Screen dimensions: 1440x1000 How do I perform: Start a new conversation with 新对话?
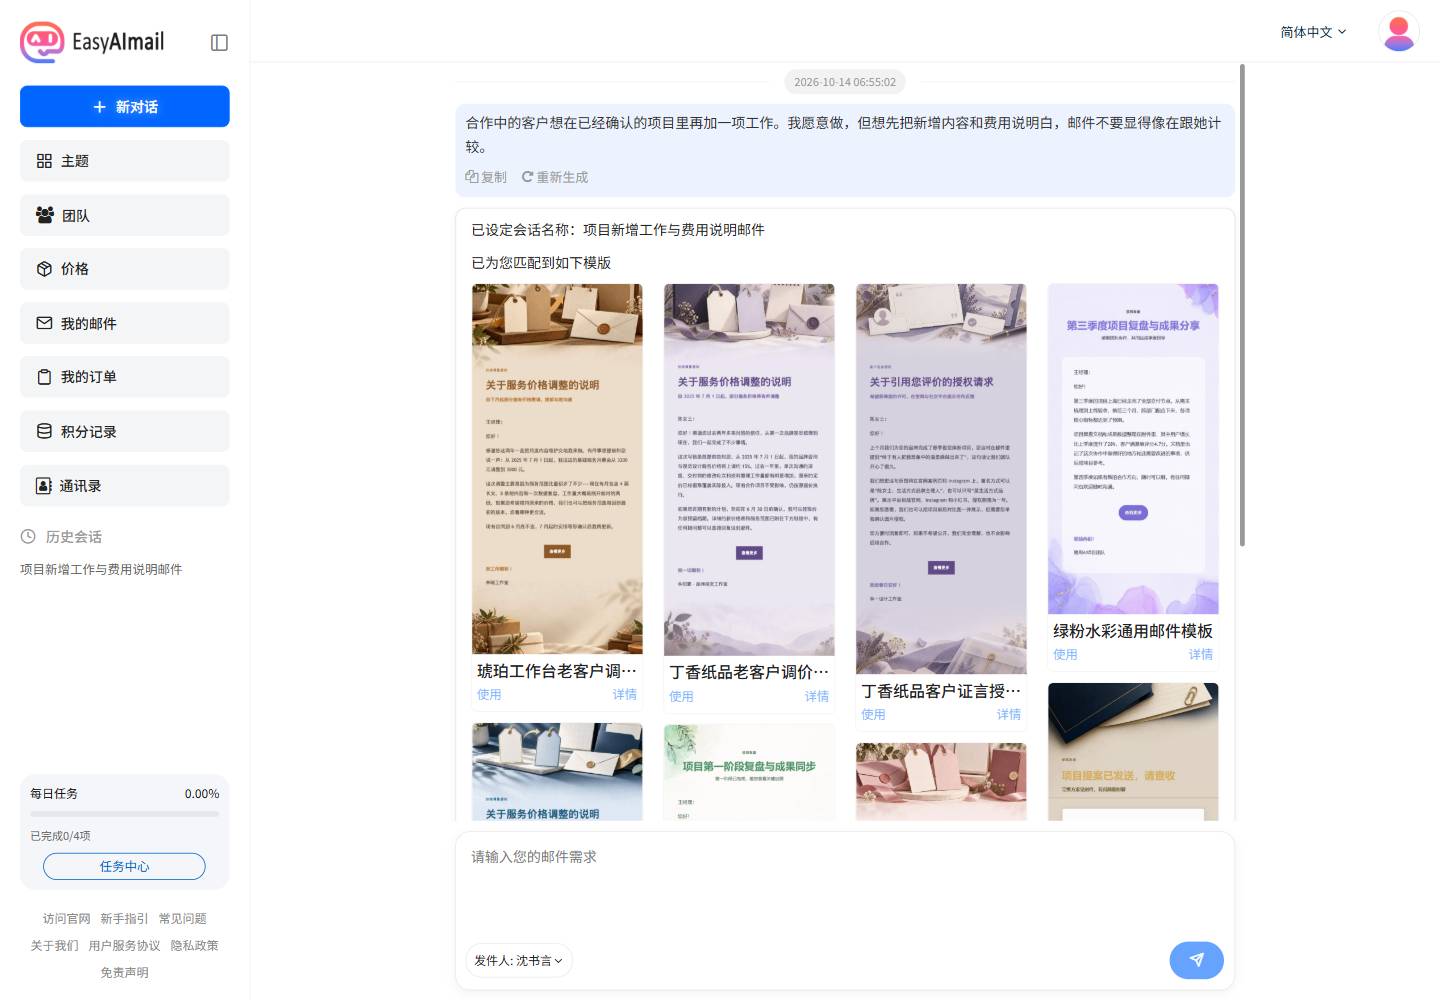click(125, 107)
